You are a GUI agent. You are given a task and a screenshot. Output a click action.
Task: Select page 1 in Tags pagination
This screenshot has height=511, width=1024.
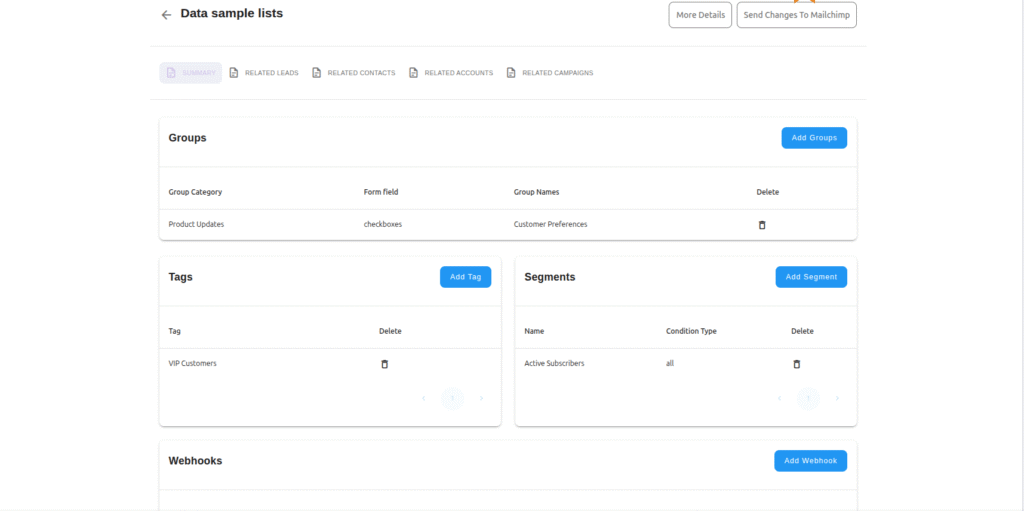[x=453, y=398]
